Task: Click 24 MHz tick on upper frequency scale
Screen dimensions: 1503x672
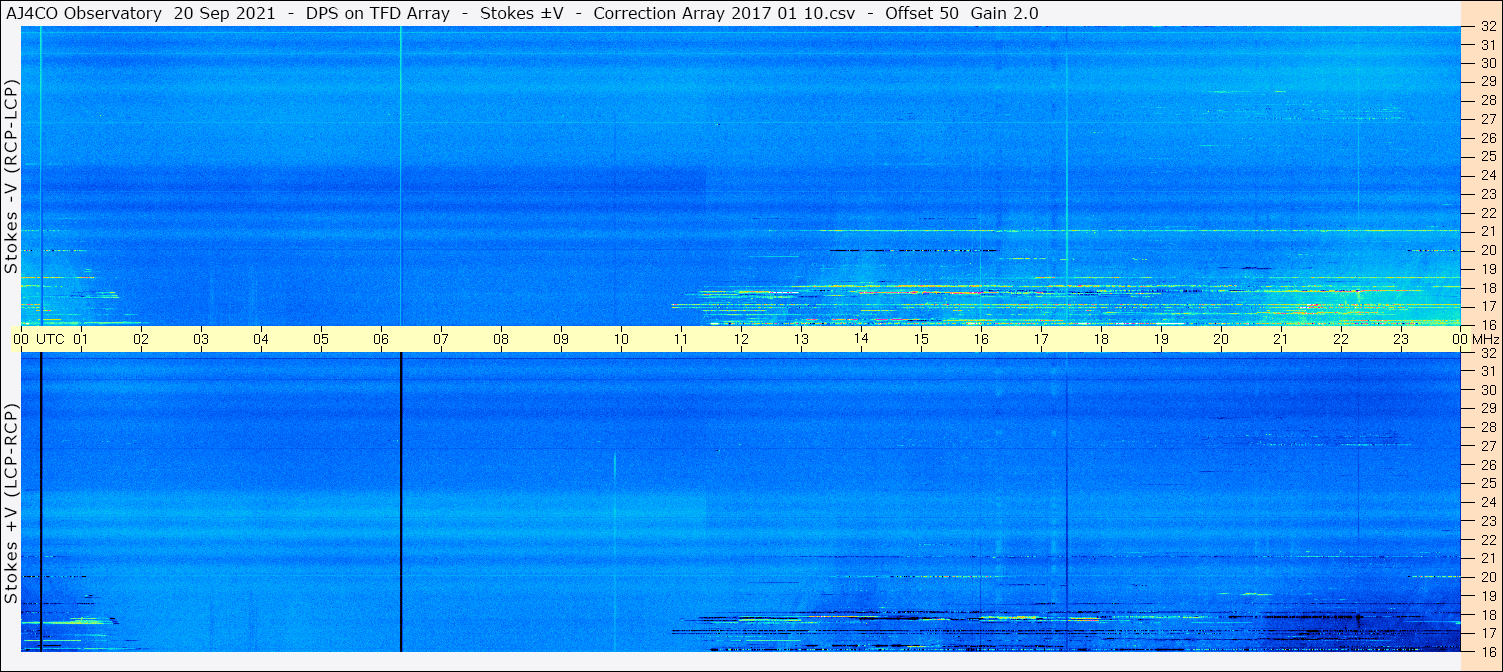Action: point(1488,176)
